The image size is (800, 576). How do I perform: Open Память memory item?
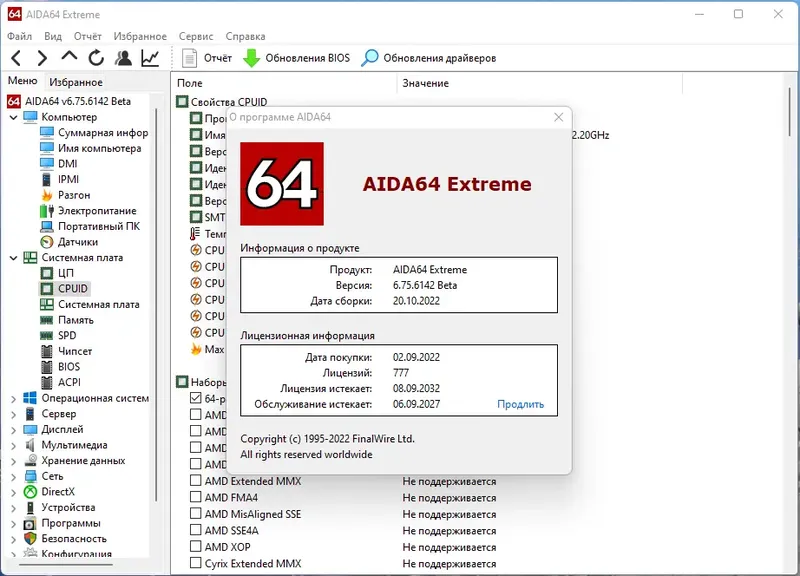67,320
